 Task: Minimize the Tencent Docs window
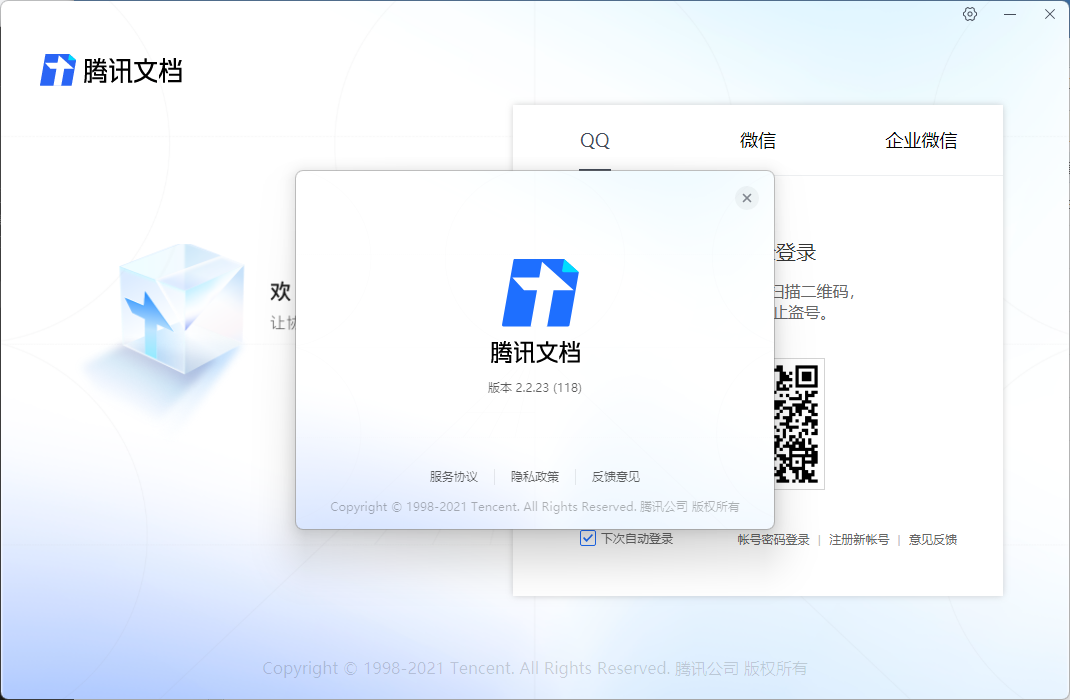coord(1010,14)
